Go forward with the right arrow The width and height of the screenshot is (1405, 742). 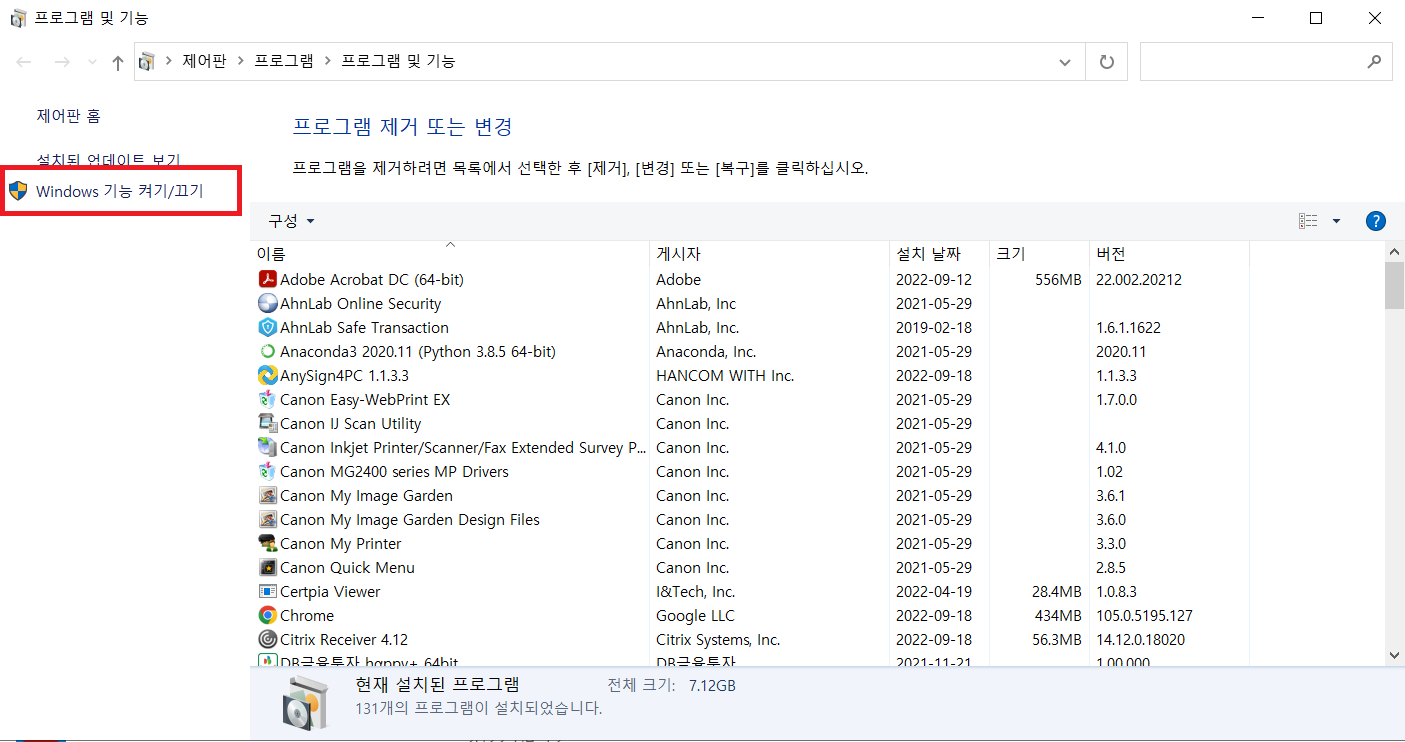(62, 62)
